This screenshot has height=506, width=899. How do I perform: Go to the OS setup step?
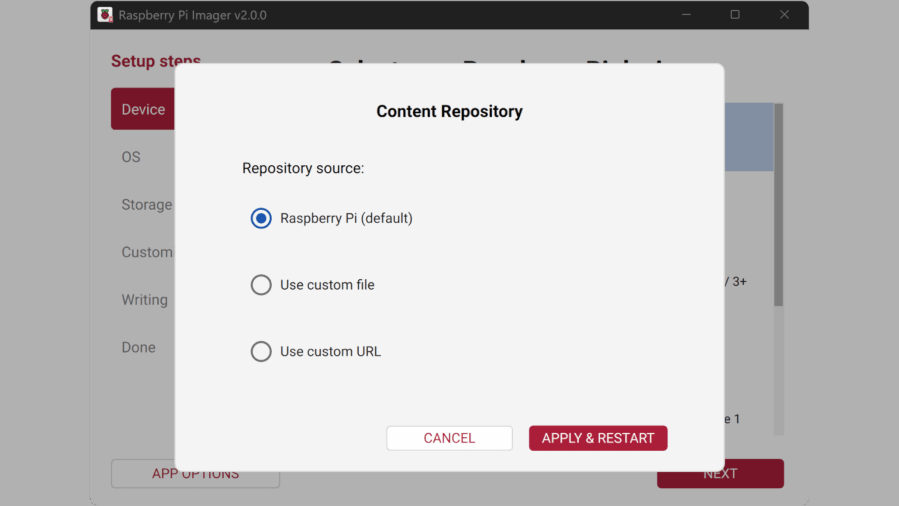(x=131, y=157)
